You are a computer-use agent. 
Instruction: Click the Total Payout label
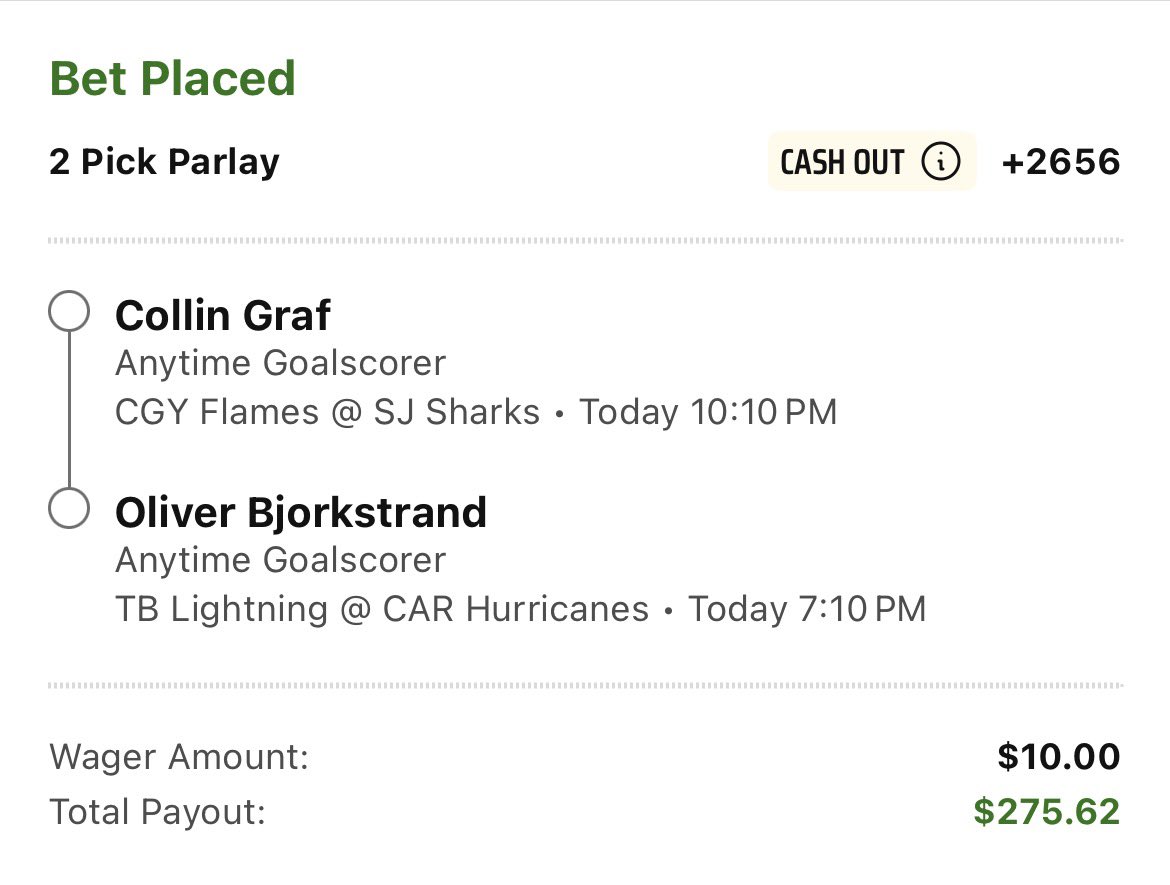tap(157, 812)
